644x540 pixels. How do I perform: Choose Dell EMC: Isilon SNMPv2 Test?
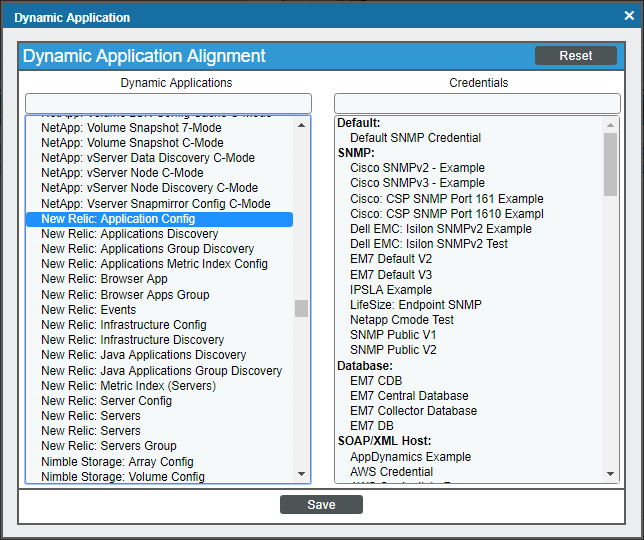point(429,244)
